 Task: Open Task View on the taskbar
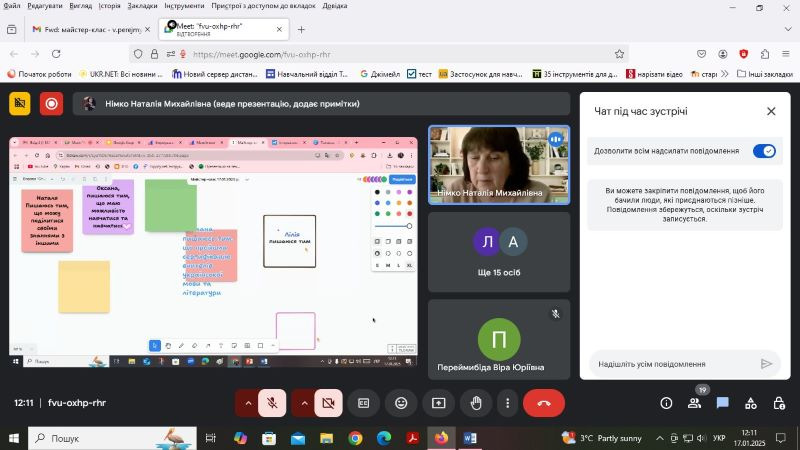point(210,438)
